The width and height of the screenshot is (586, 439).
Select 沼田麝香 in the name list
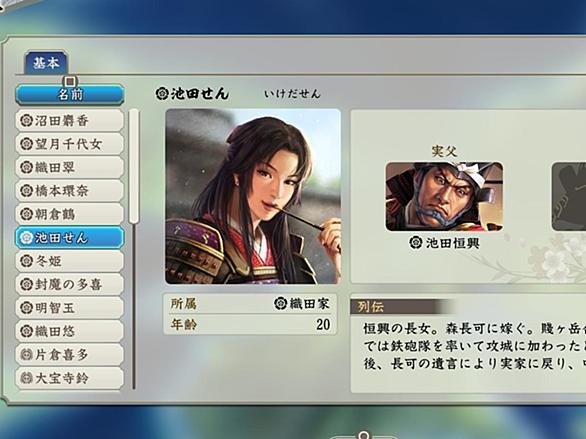click(70, 121)
